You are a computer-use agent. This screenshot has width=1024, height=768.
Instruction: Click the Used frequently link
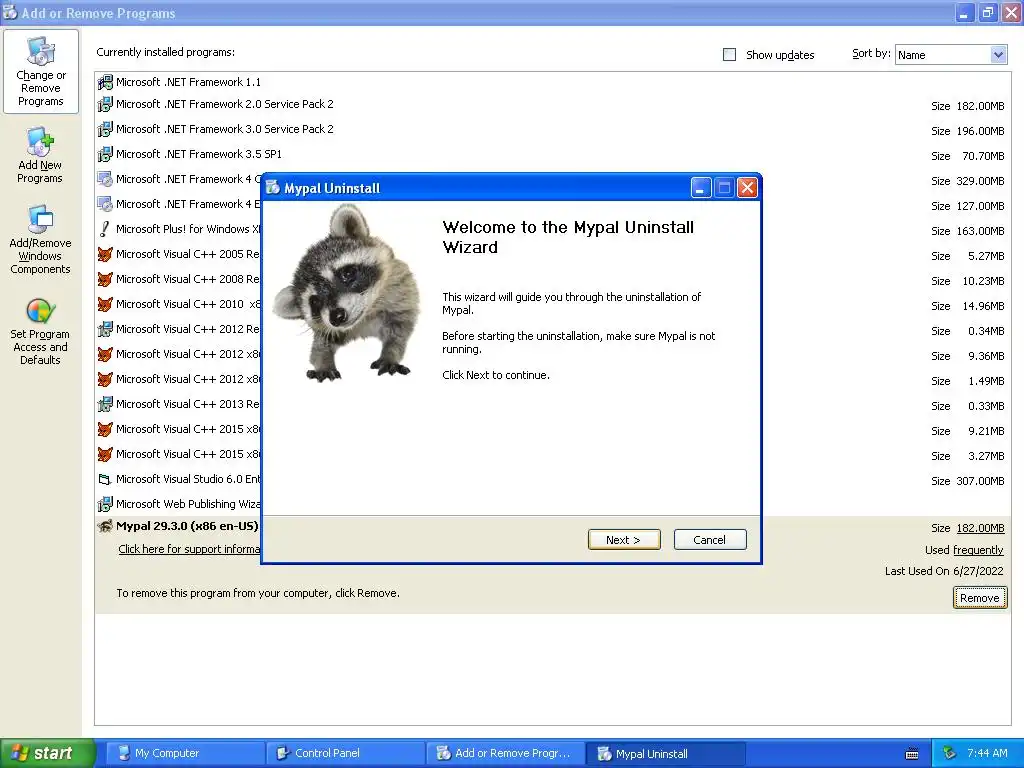tap(978, 551)
